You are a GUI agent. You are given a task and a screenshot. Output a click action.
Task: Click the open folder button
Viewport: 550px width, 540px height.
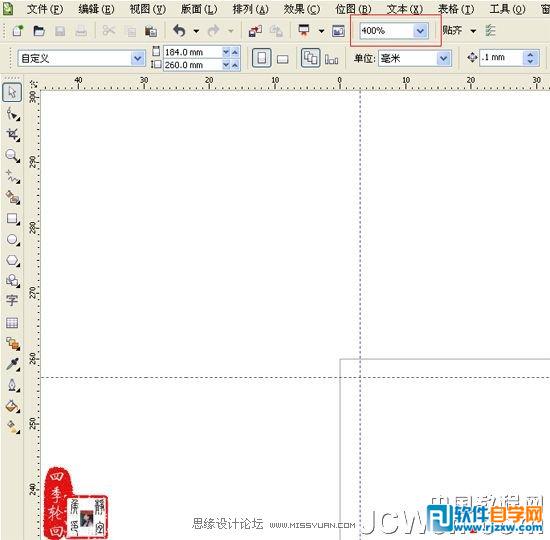(39, 31)
